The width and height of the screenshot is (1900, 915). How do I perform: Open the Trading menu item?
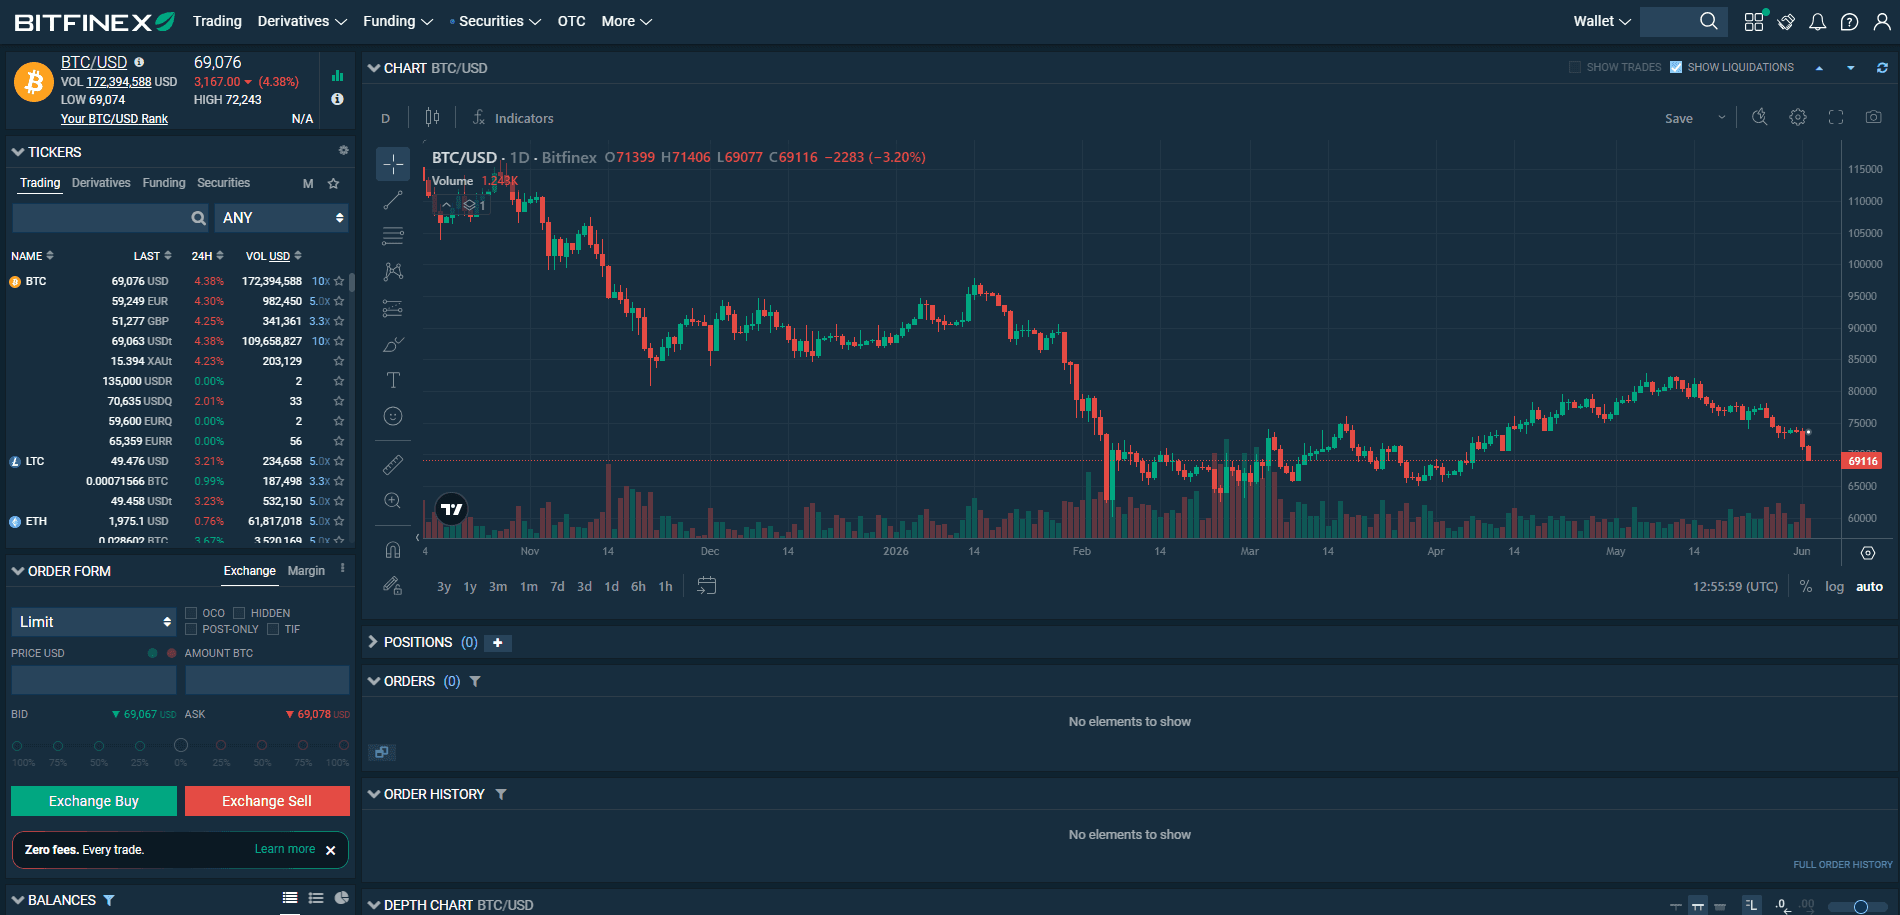[x=217, y=21]
